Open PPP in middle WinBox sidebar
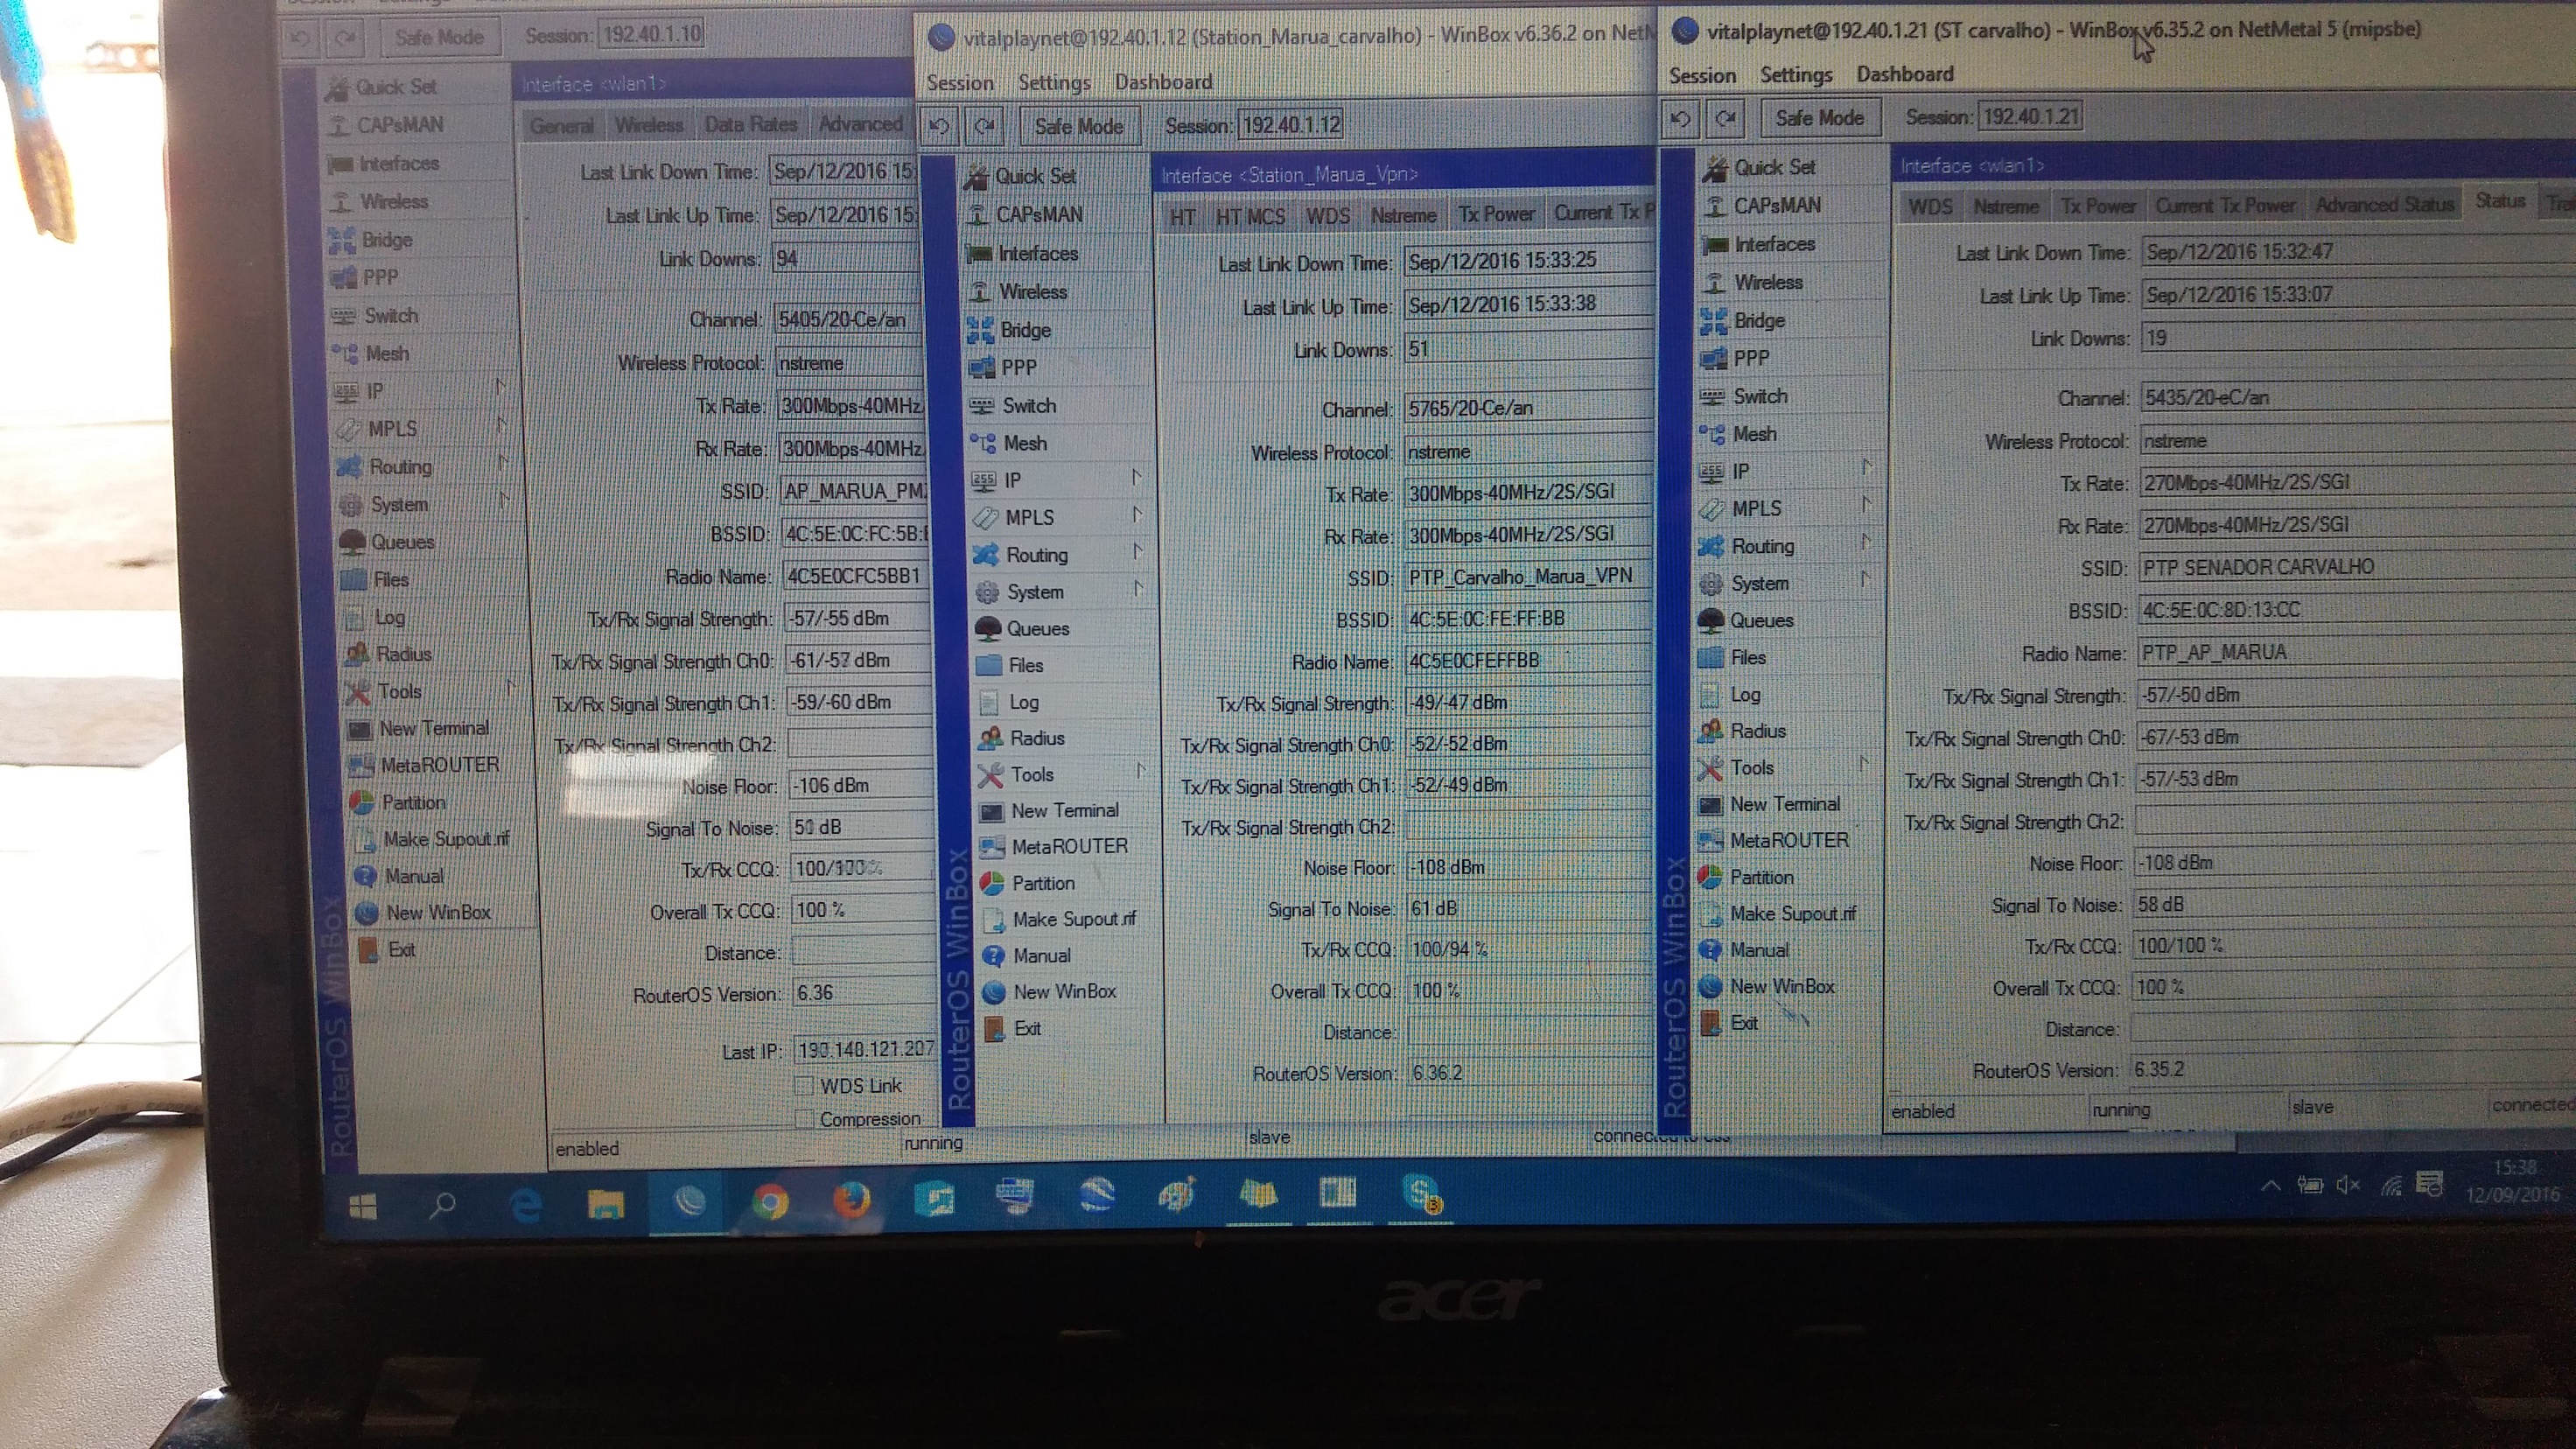This screenshot has width=2576, height=1449. (x=1004, y=368)
